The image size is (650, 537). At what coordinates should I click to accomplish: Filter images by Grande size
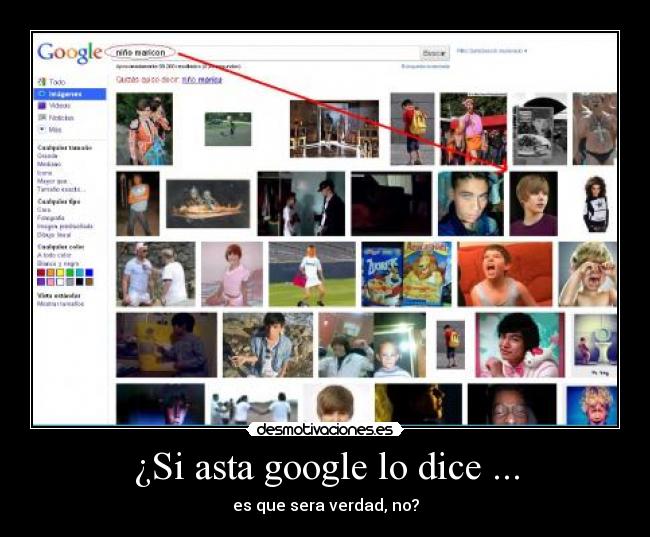point(47,156)
